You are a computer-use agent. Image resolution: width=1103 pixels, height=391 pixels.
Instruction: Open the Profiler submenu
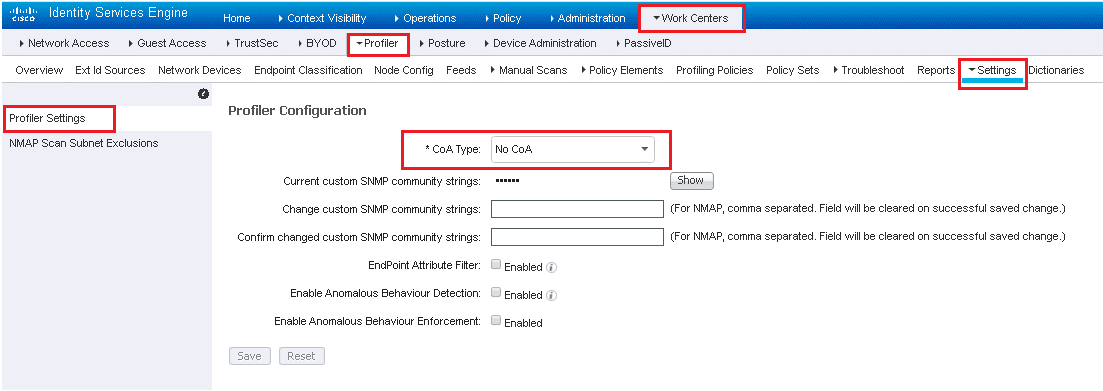click(x=378, y=43)
